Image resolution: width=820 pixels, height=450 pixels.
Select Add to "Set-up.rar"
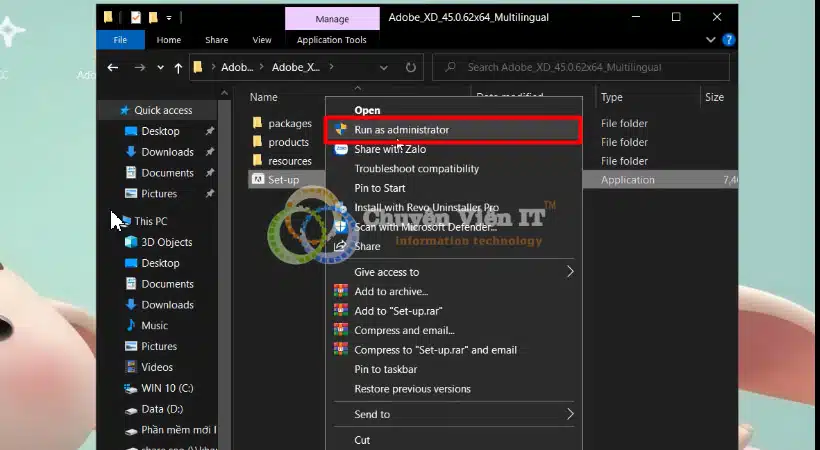pyautogui.click(x=454, y=311)
